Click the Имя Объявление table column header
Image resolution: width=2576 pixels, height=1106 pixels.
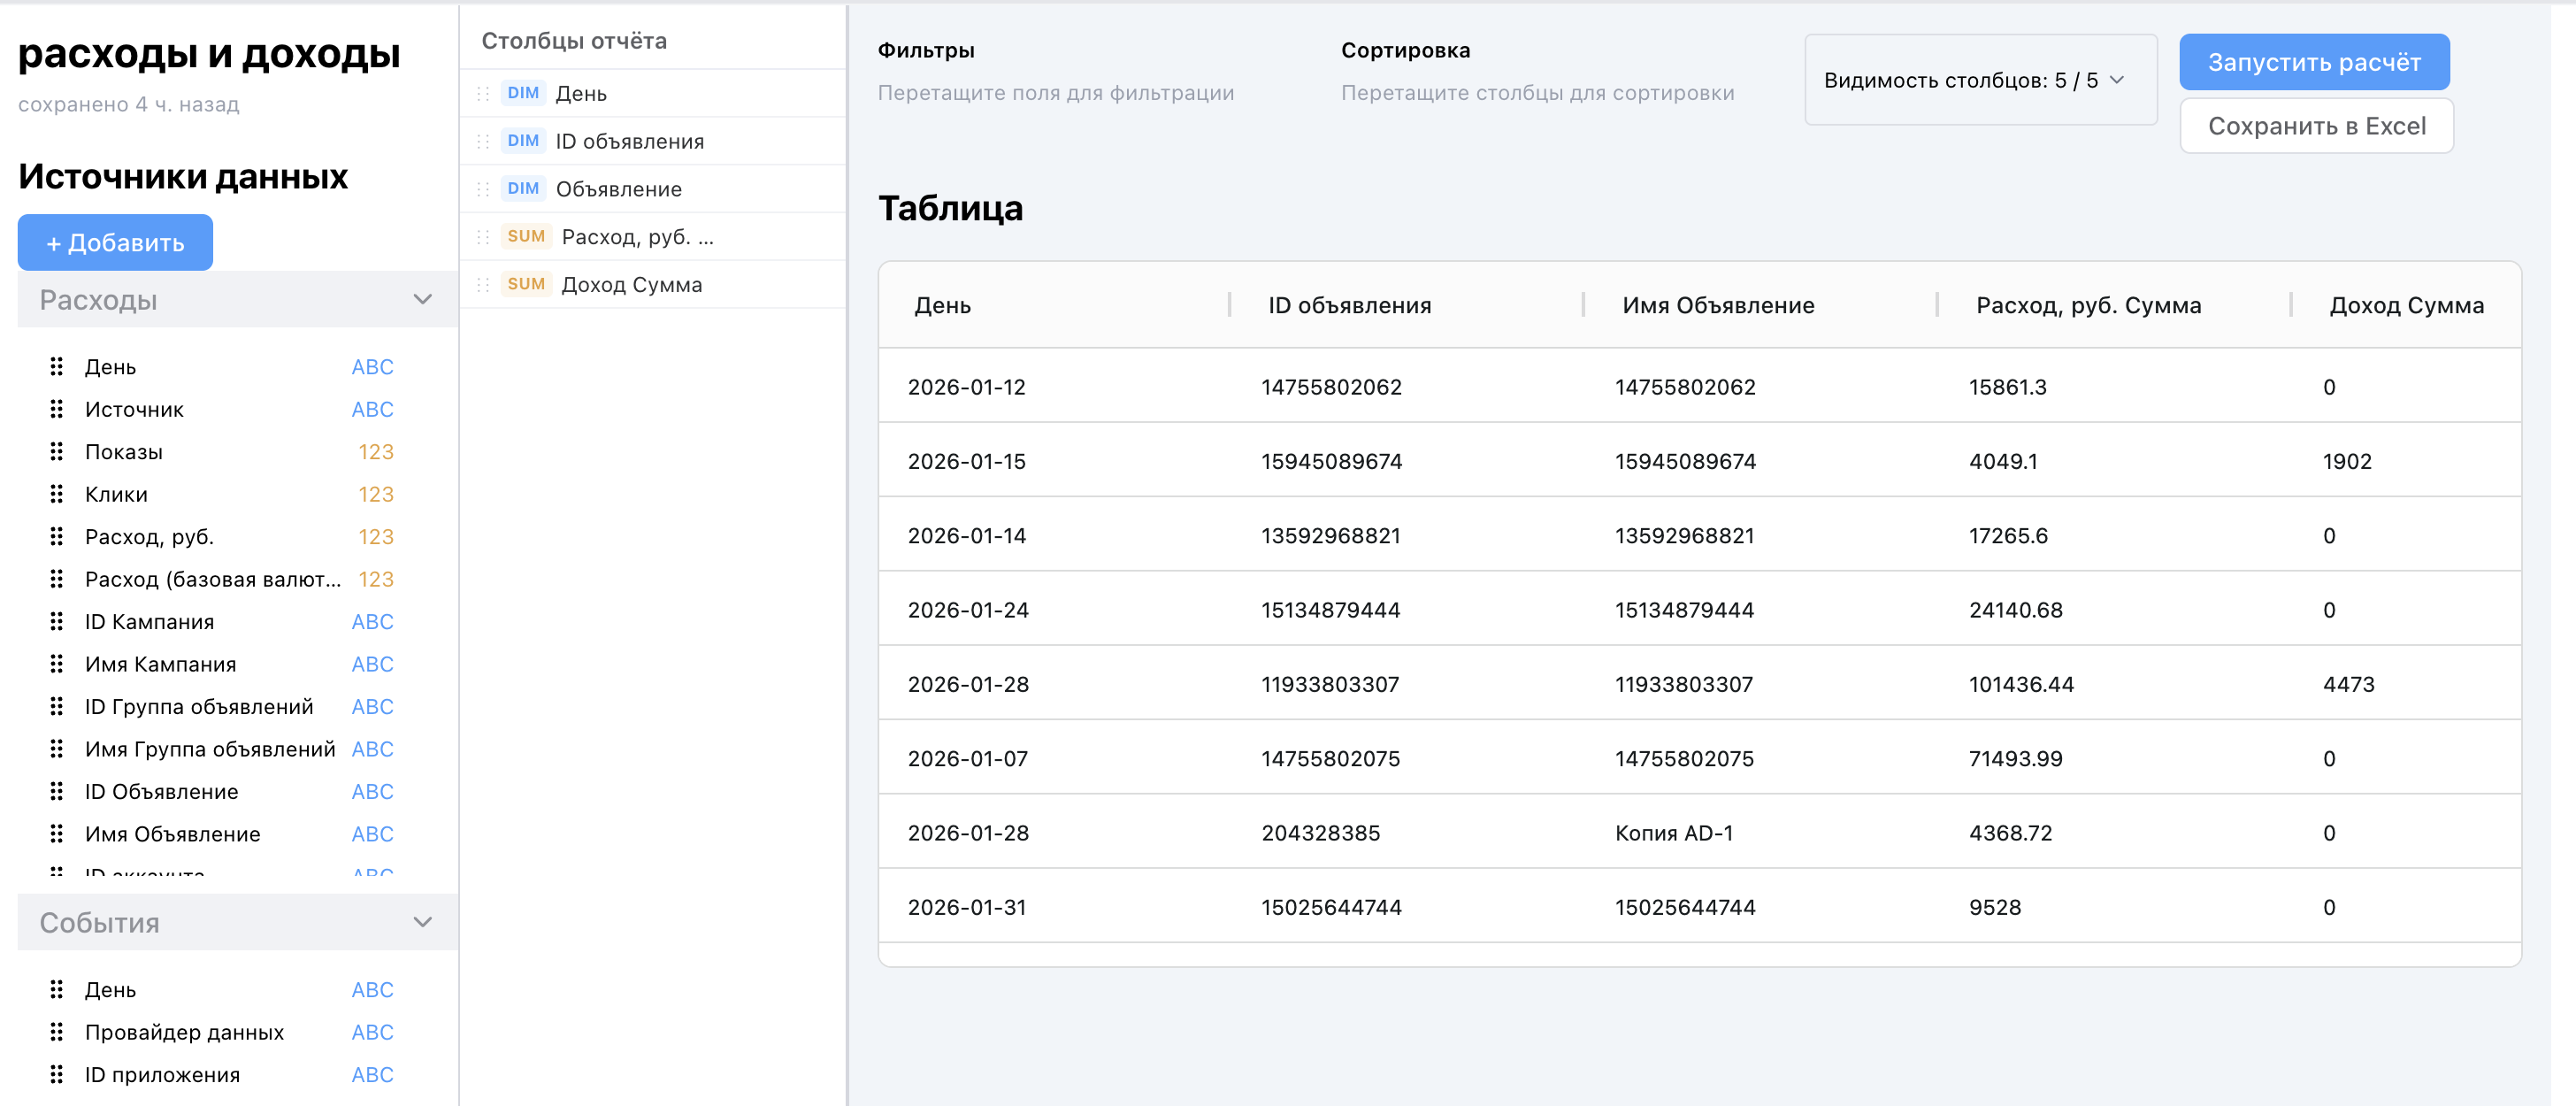pyautogui.click(x=1717, y=306)
